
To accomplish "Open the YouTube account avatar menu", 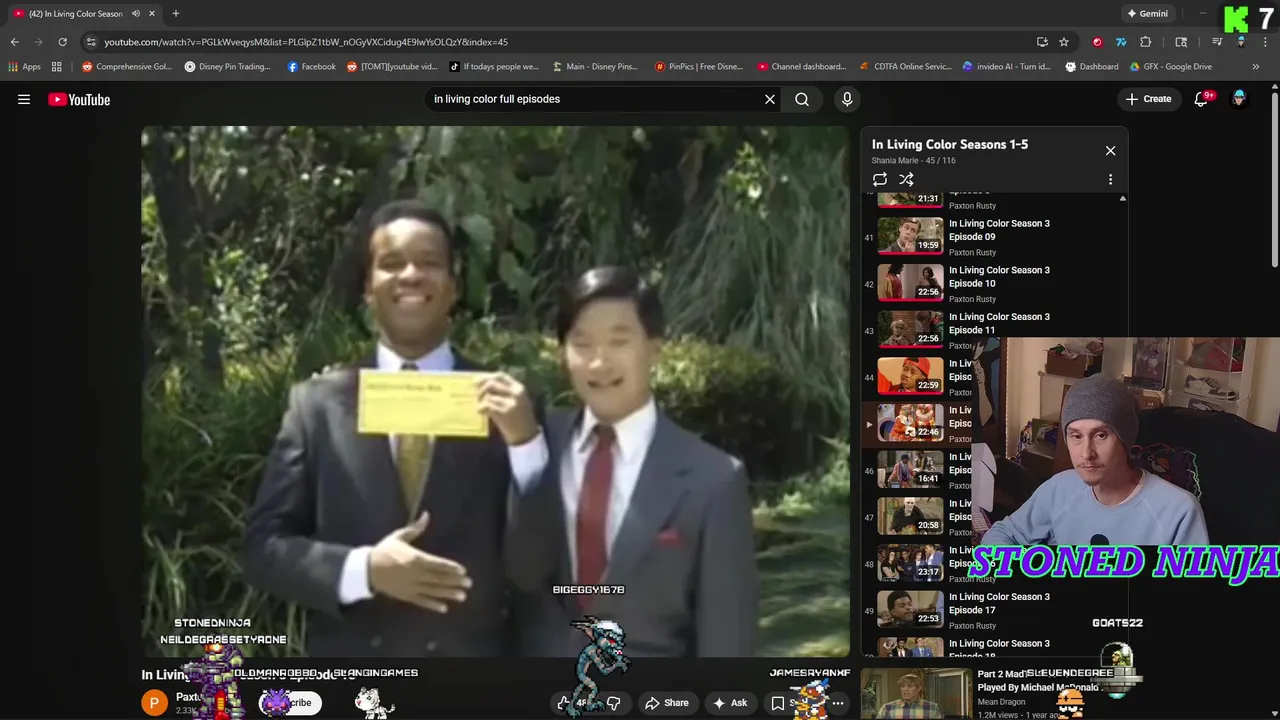I will click(x=1239, y=99).
